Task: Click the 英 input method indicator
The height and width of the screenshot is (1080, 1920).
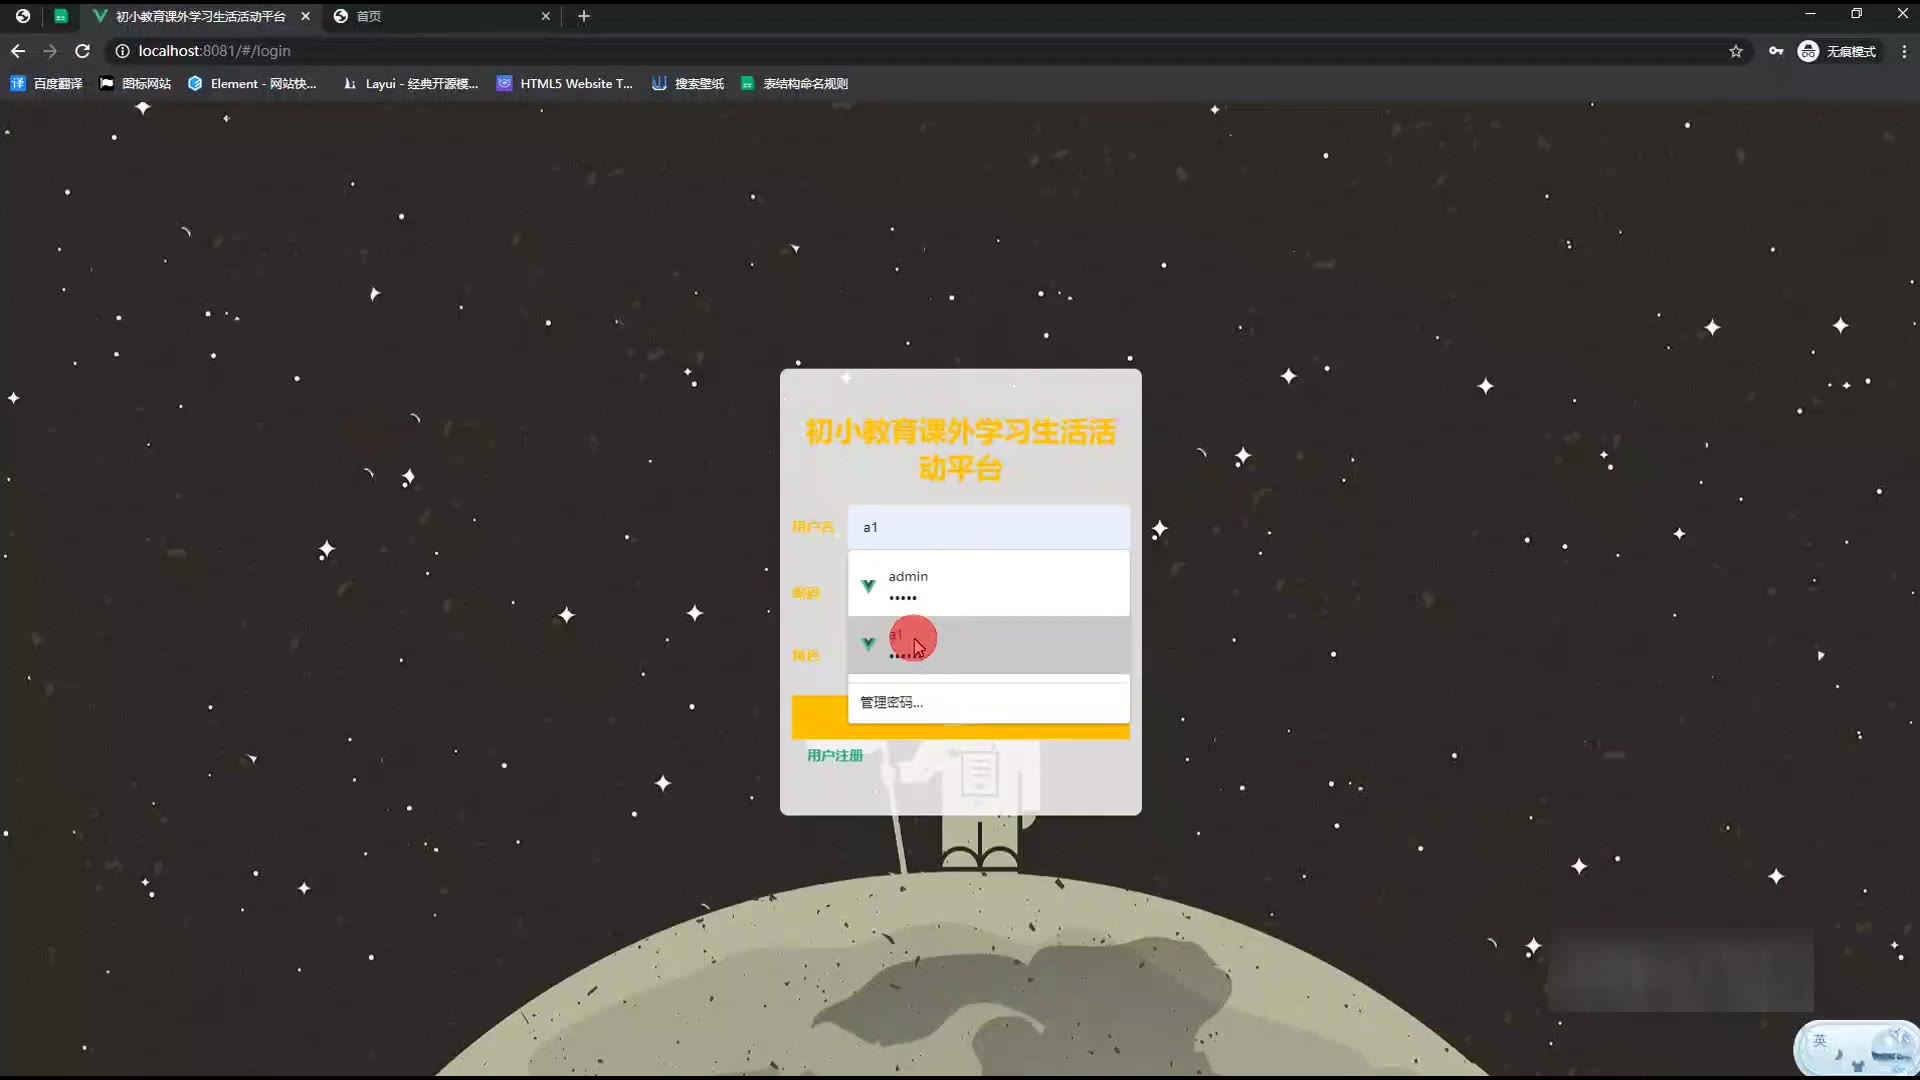Action: click(x=1820, y=1041)
